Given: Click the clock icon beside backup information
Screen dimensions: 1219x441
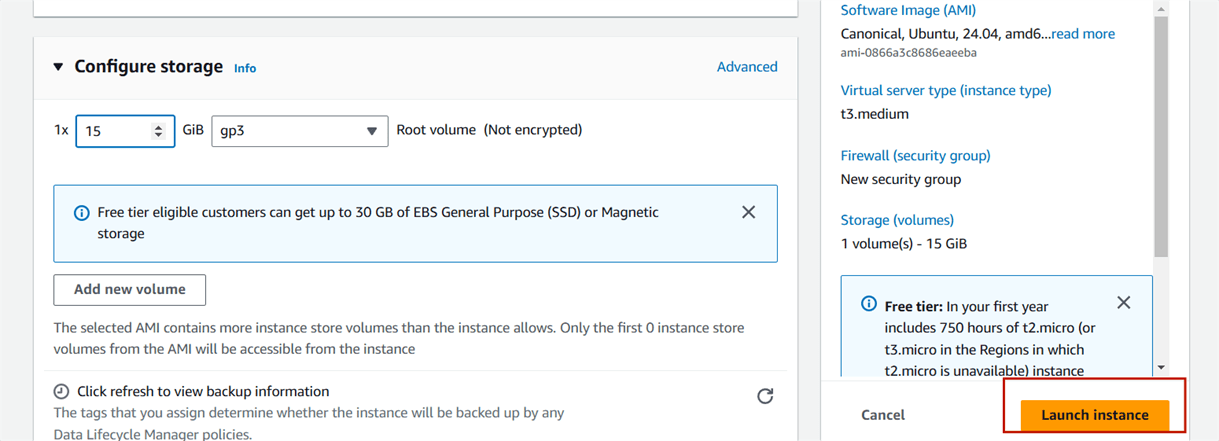Looking at the screenshot, I should tap(61, 391).
